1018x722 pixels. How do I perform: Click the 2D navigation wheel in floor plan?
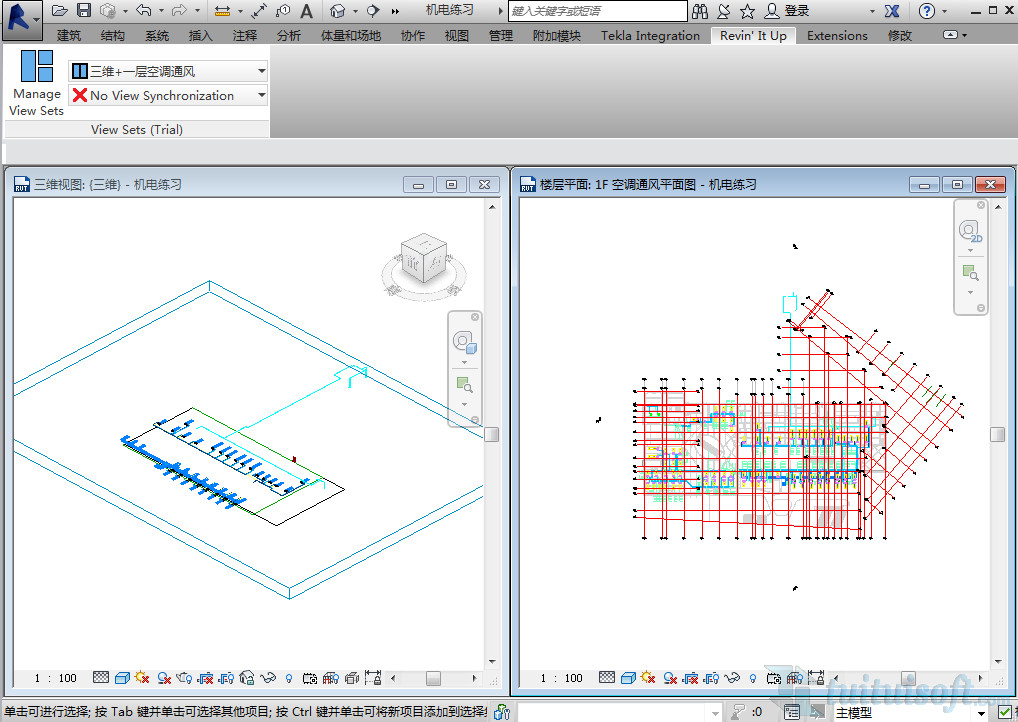click(969, 231)
